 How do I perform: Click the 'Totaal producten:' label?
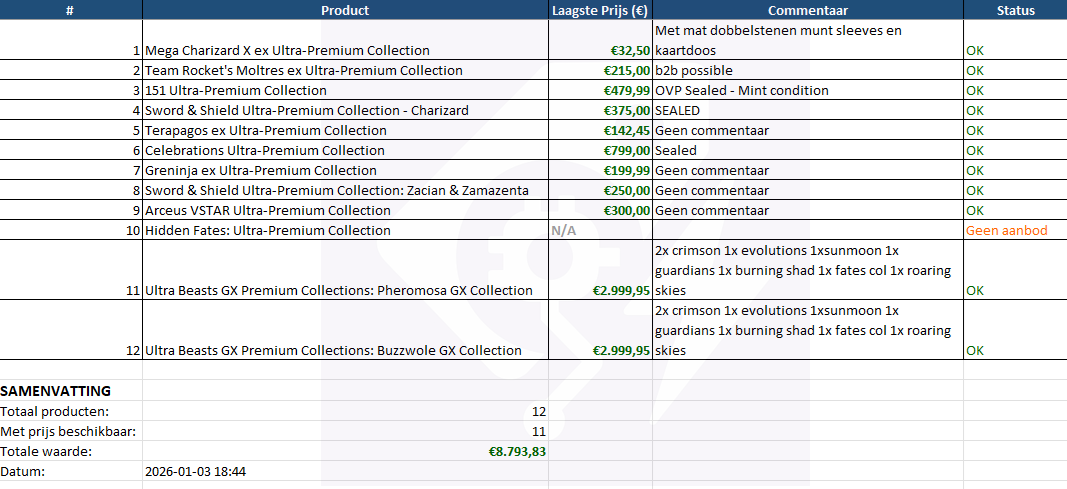[54, 411]
